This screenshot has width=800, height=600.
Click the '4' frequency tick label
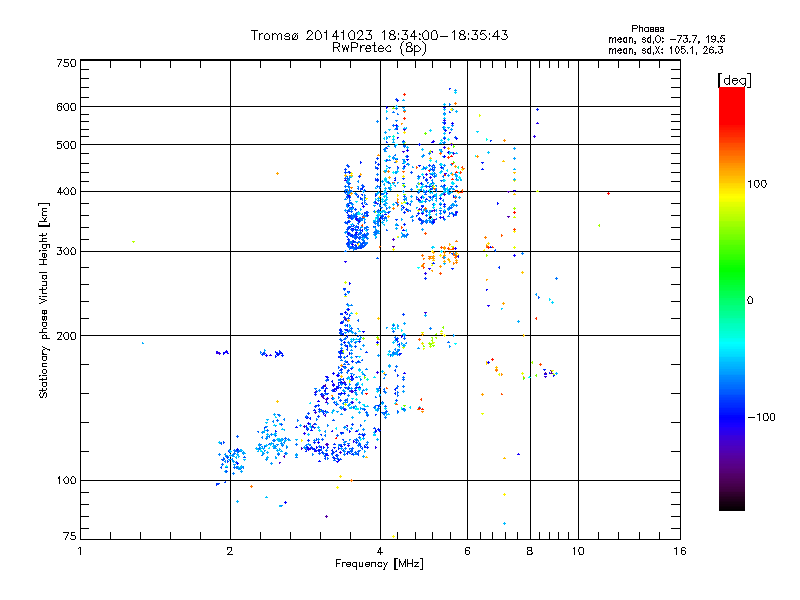380,551
